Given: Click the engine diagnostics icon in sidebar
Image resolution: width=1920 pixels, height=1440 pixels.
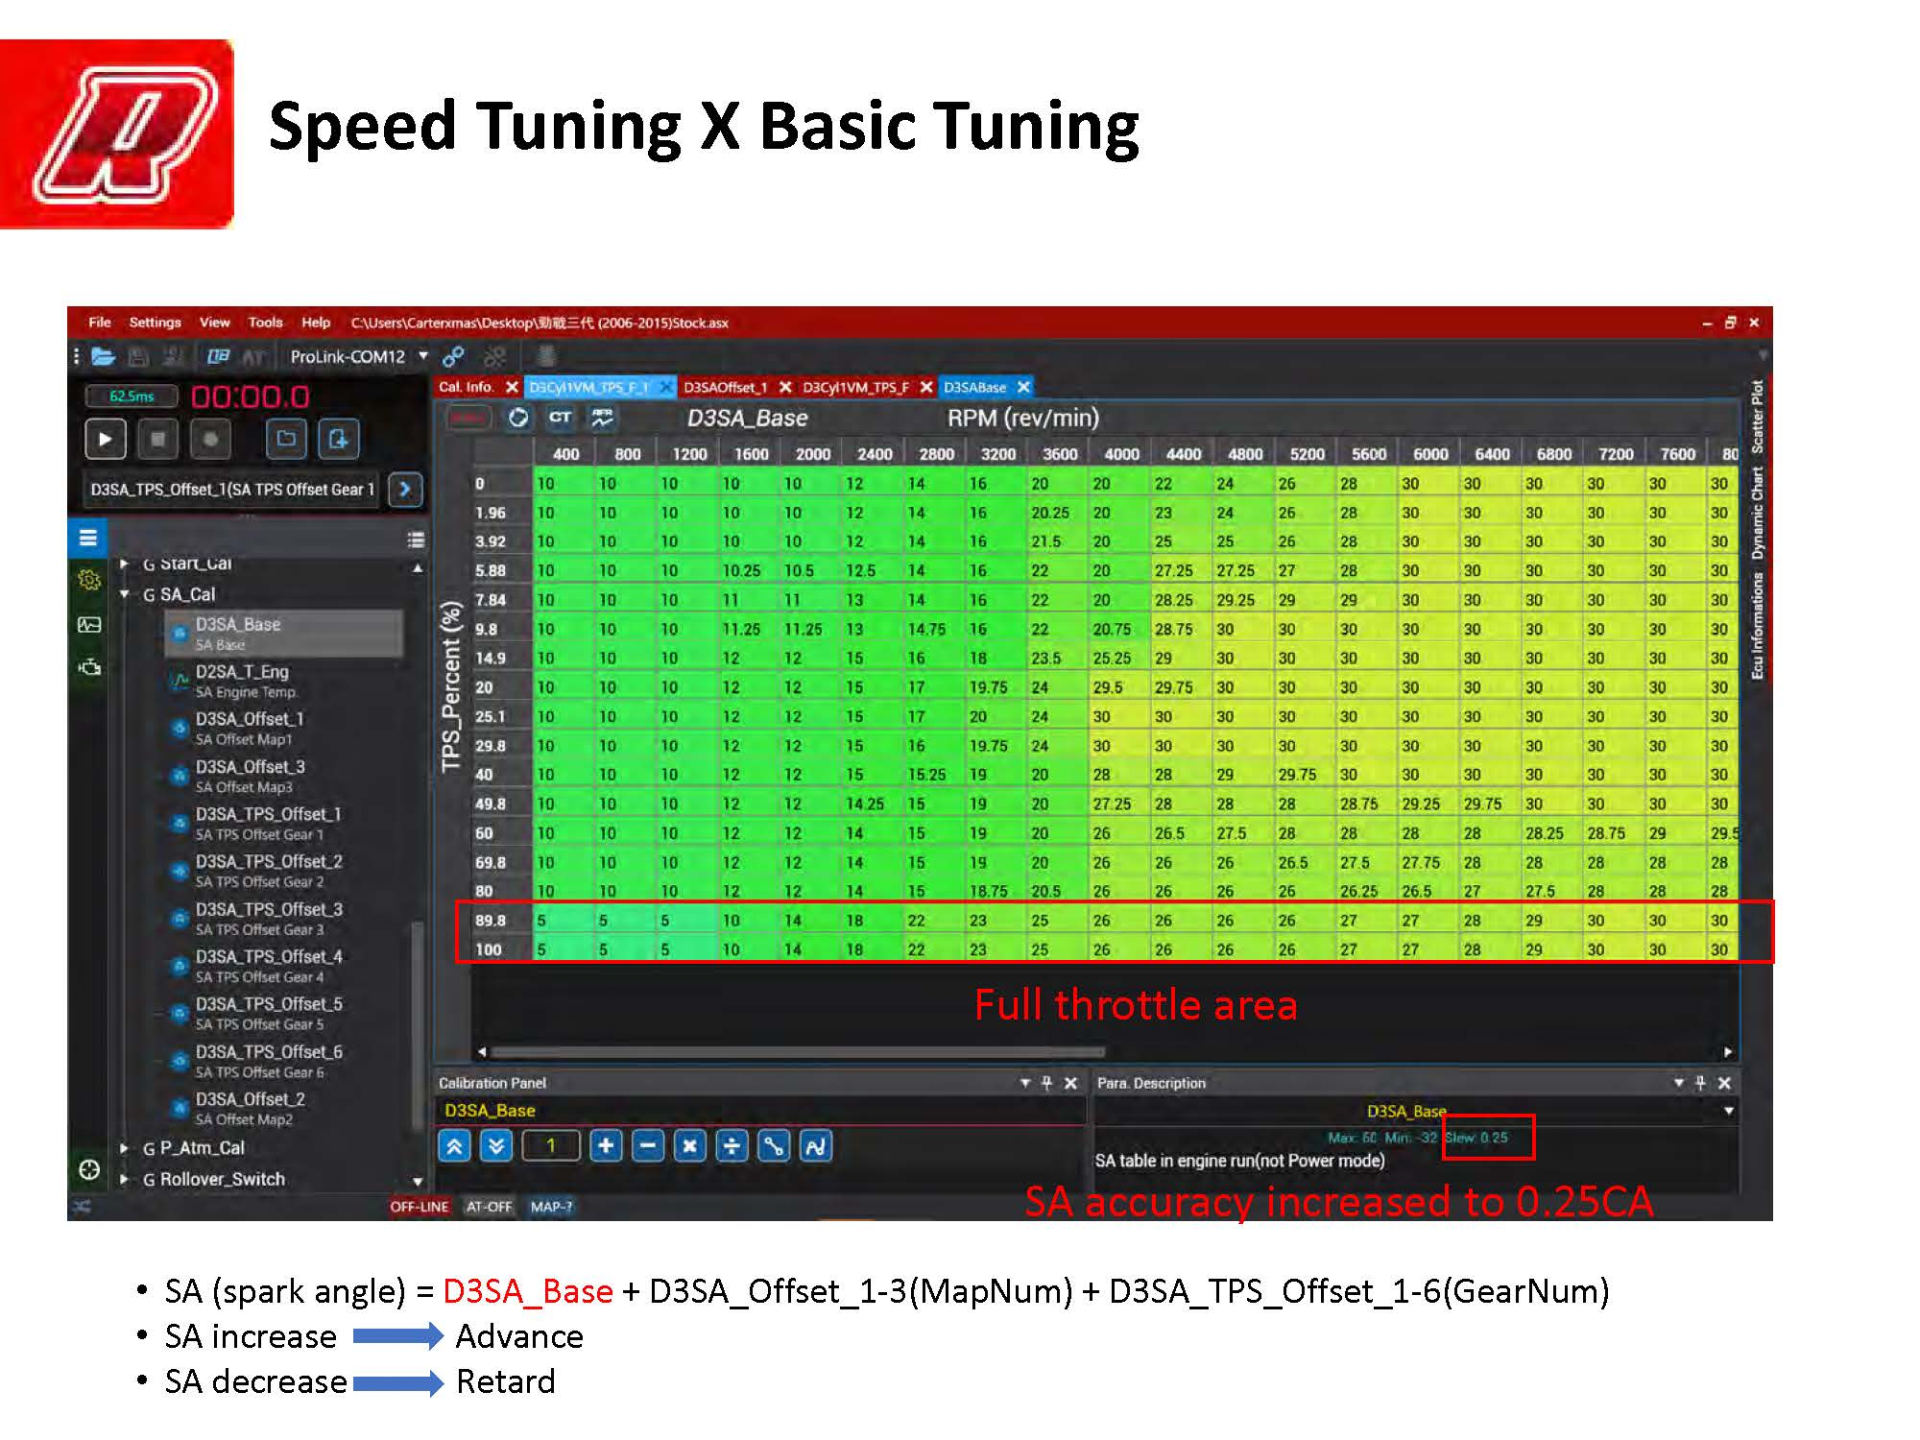Looking at the screenshot, I should (x=90, y=667).
